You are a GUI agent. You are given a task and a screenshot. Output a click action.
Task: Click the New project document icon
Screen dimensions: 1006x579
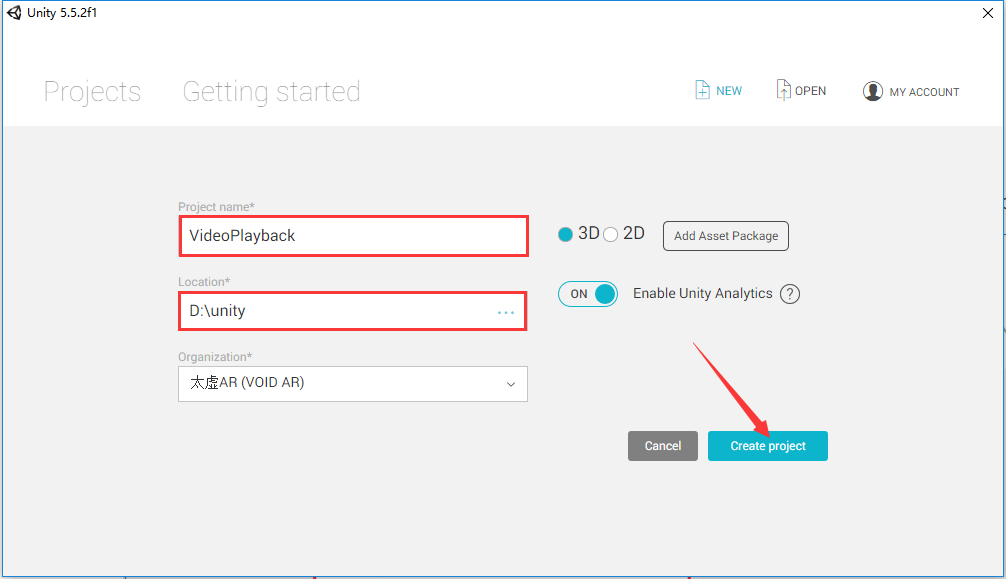(703, 90)
